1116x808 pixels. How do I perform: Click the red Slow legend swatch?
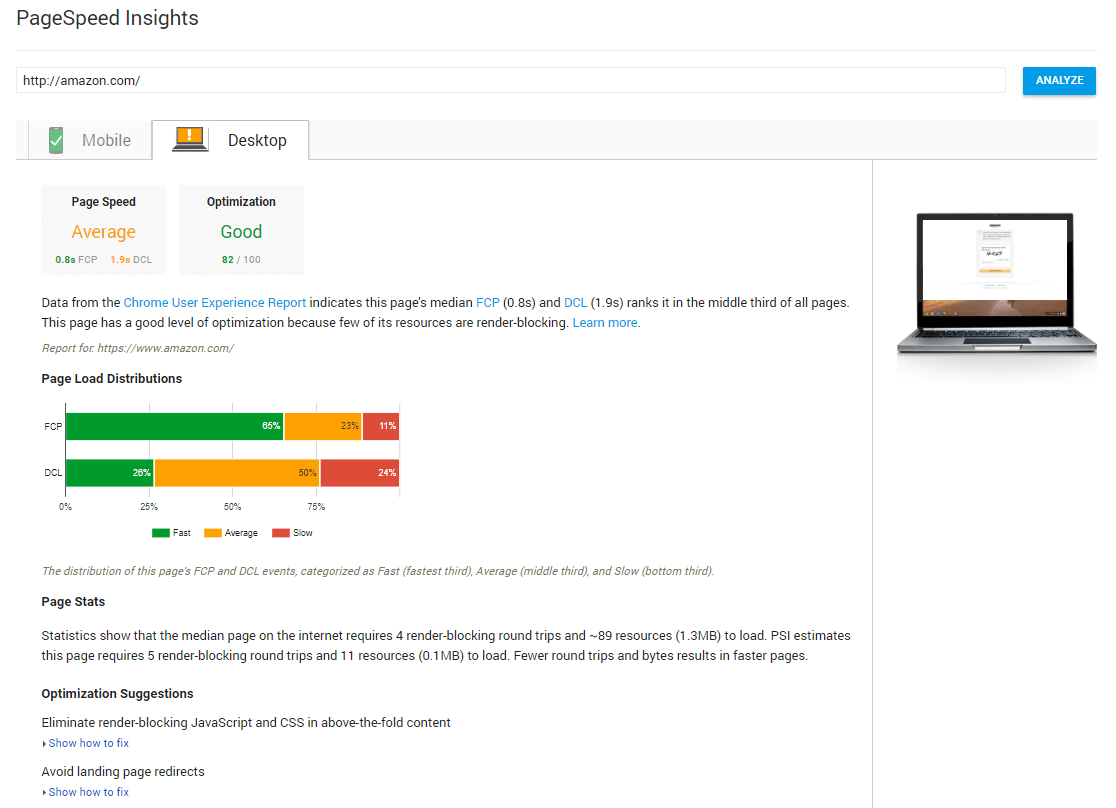pos(281,533)
